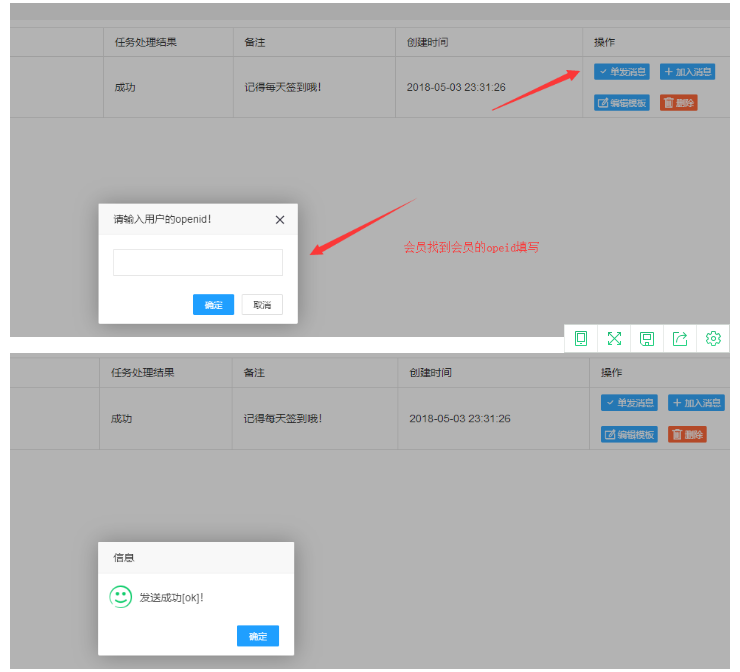This screenshot has width=740, height=672.
Task: Click 确定 in the 信息 success dialog
Action: tap(258, 636)
